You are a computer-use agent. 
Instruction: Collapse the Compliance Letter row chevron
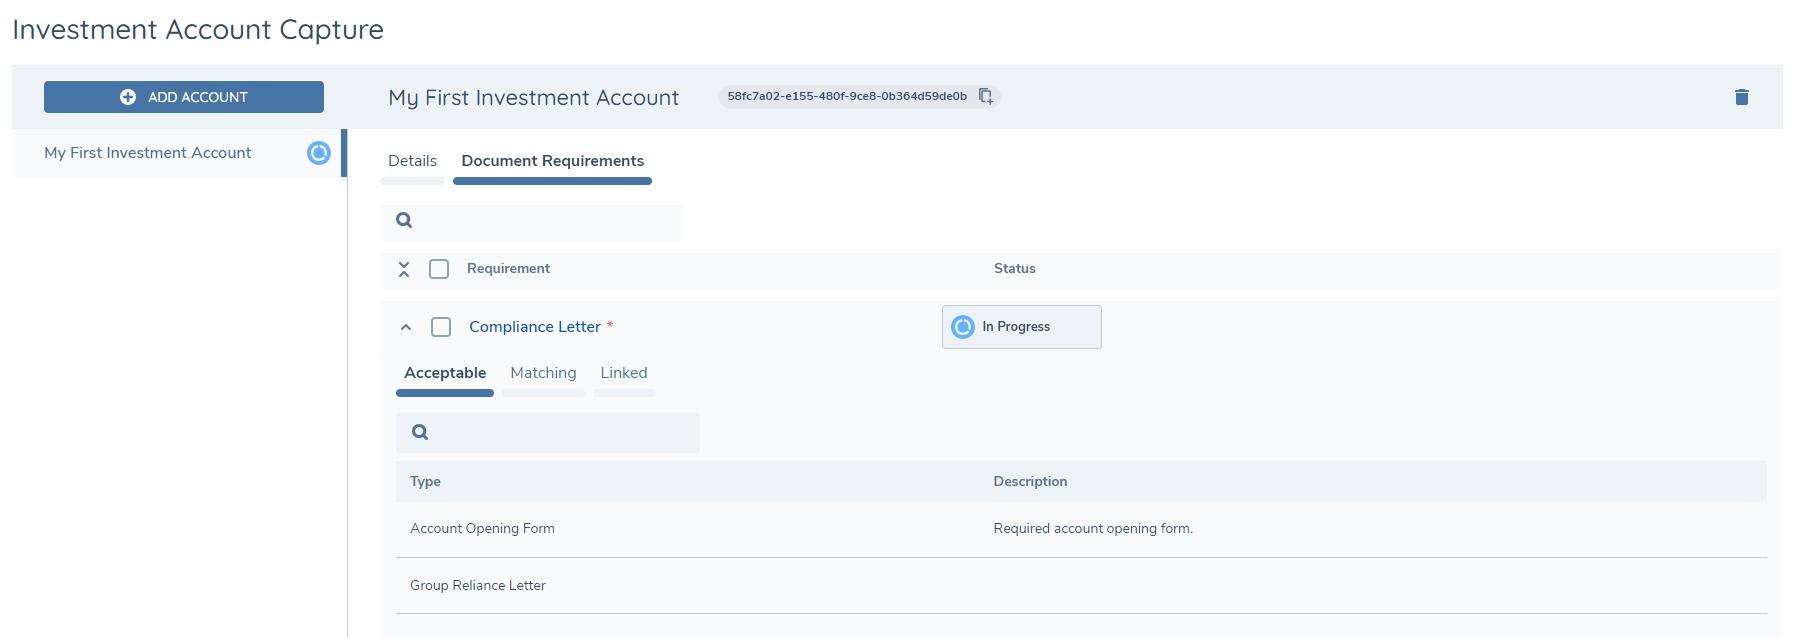click(406, 327)
